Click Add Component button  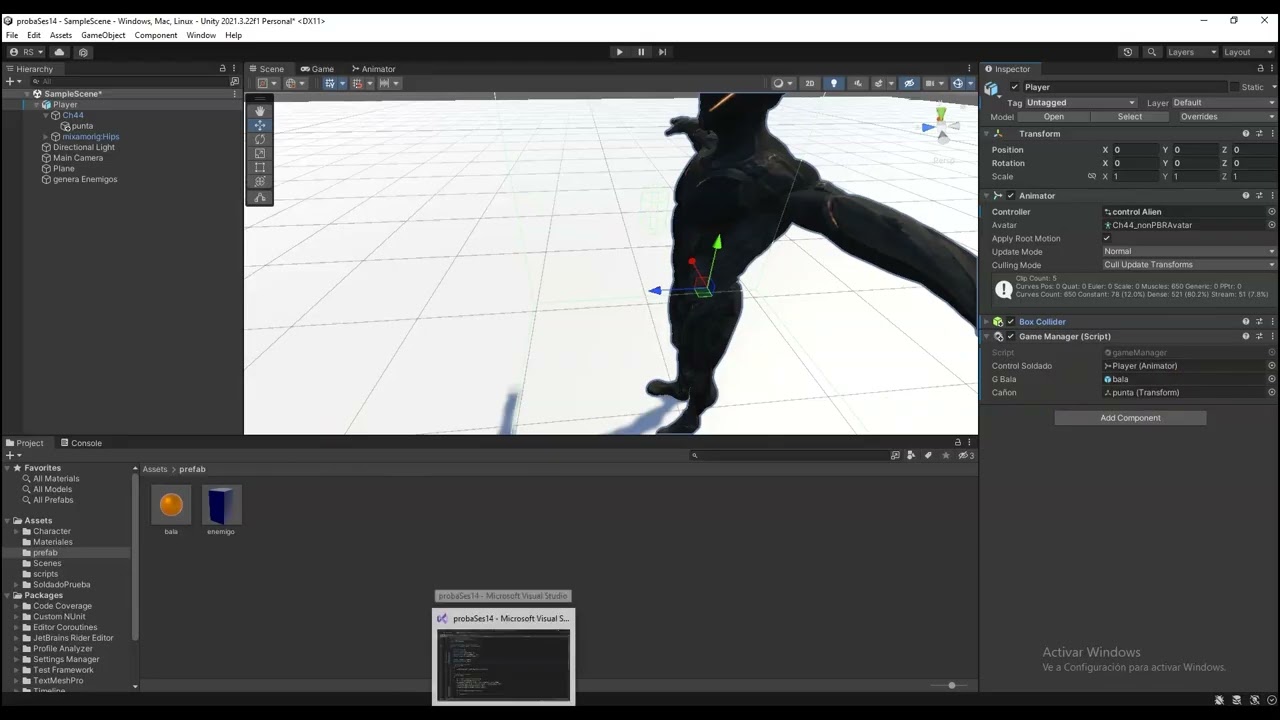click(1130, 418)
